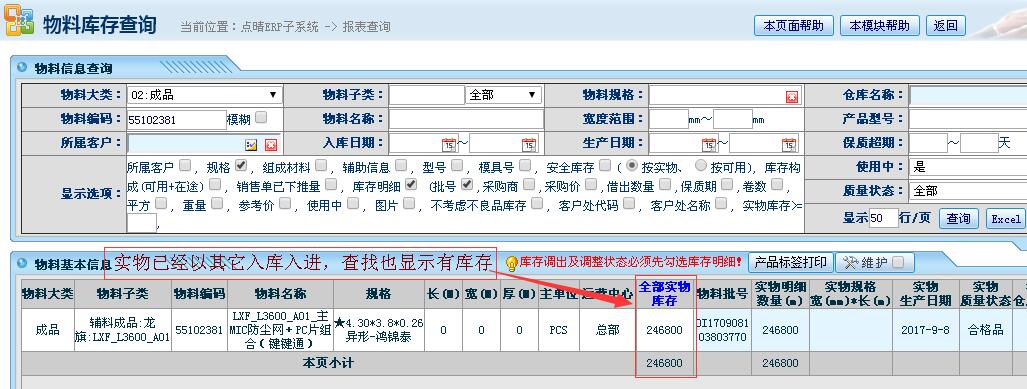Open customer picker icon in 所属客户 field
This screenshot has width=1027, height=389.
pyautogui.click(x=252, y=145)
